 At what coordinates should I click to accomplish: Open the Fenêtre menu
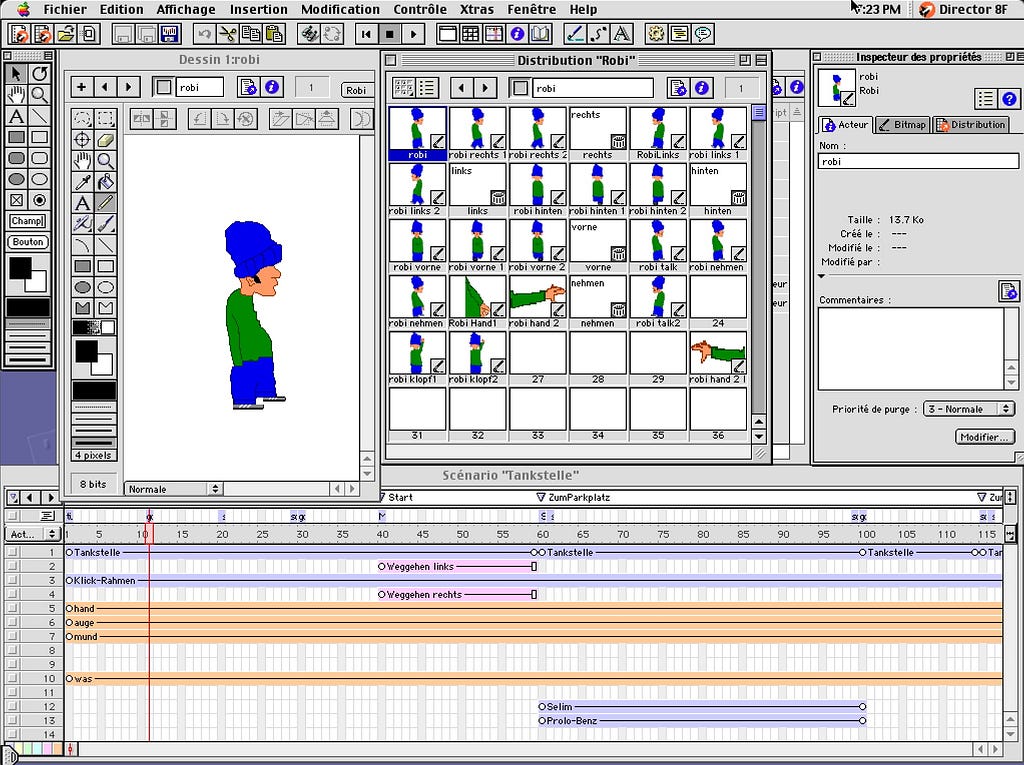click(x=532, y=9)
